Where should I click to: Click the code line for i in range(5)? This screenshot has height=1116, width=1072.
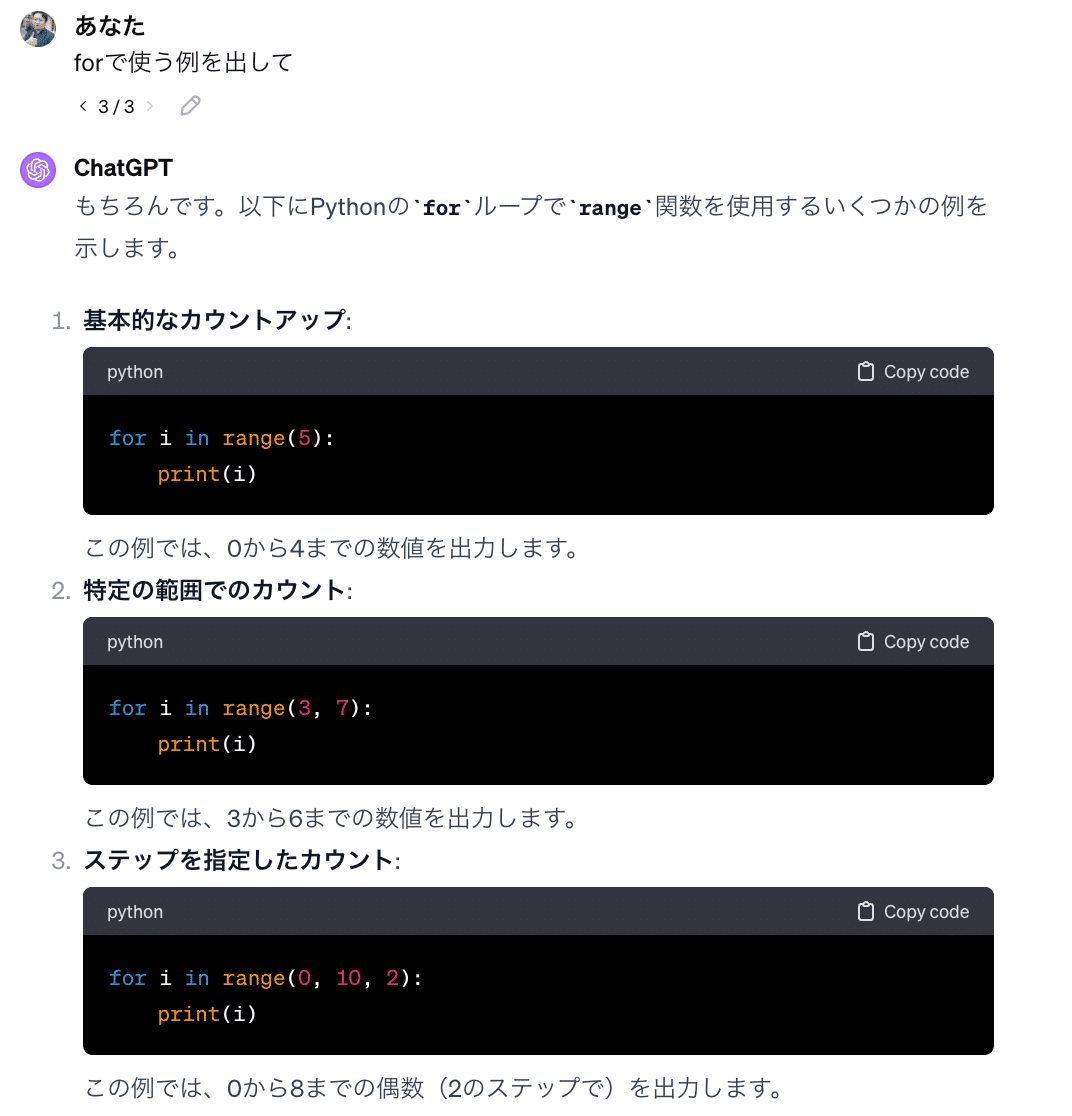(x=220, y=438)
